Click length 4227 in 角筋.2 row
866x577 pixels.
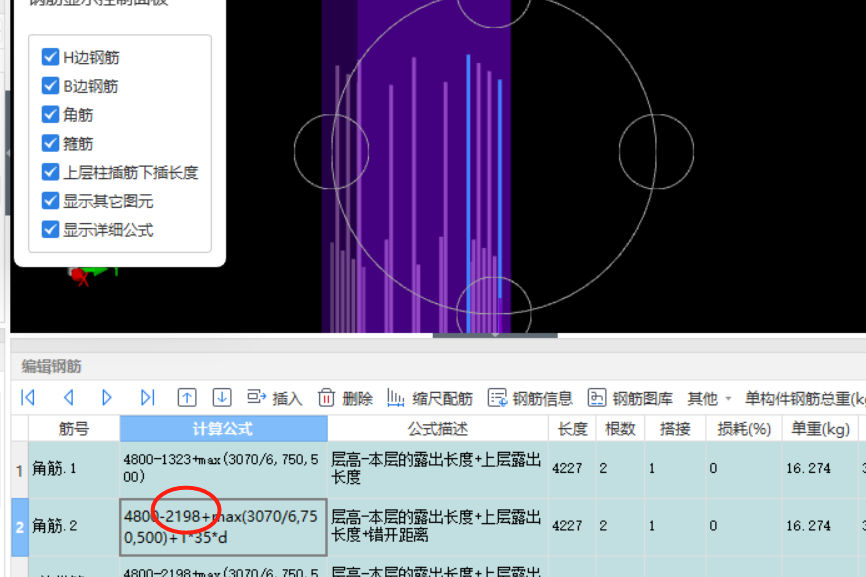click(567, 526)
